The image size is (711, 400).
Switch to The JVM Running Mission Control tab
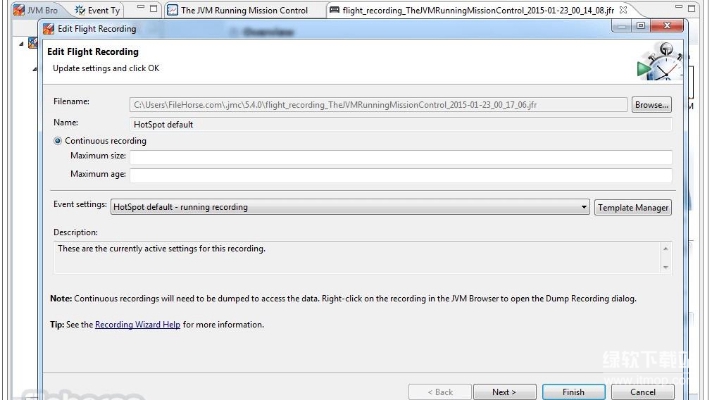point(243,10)
